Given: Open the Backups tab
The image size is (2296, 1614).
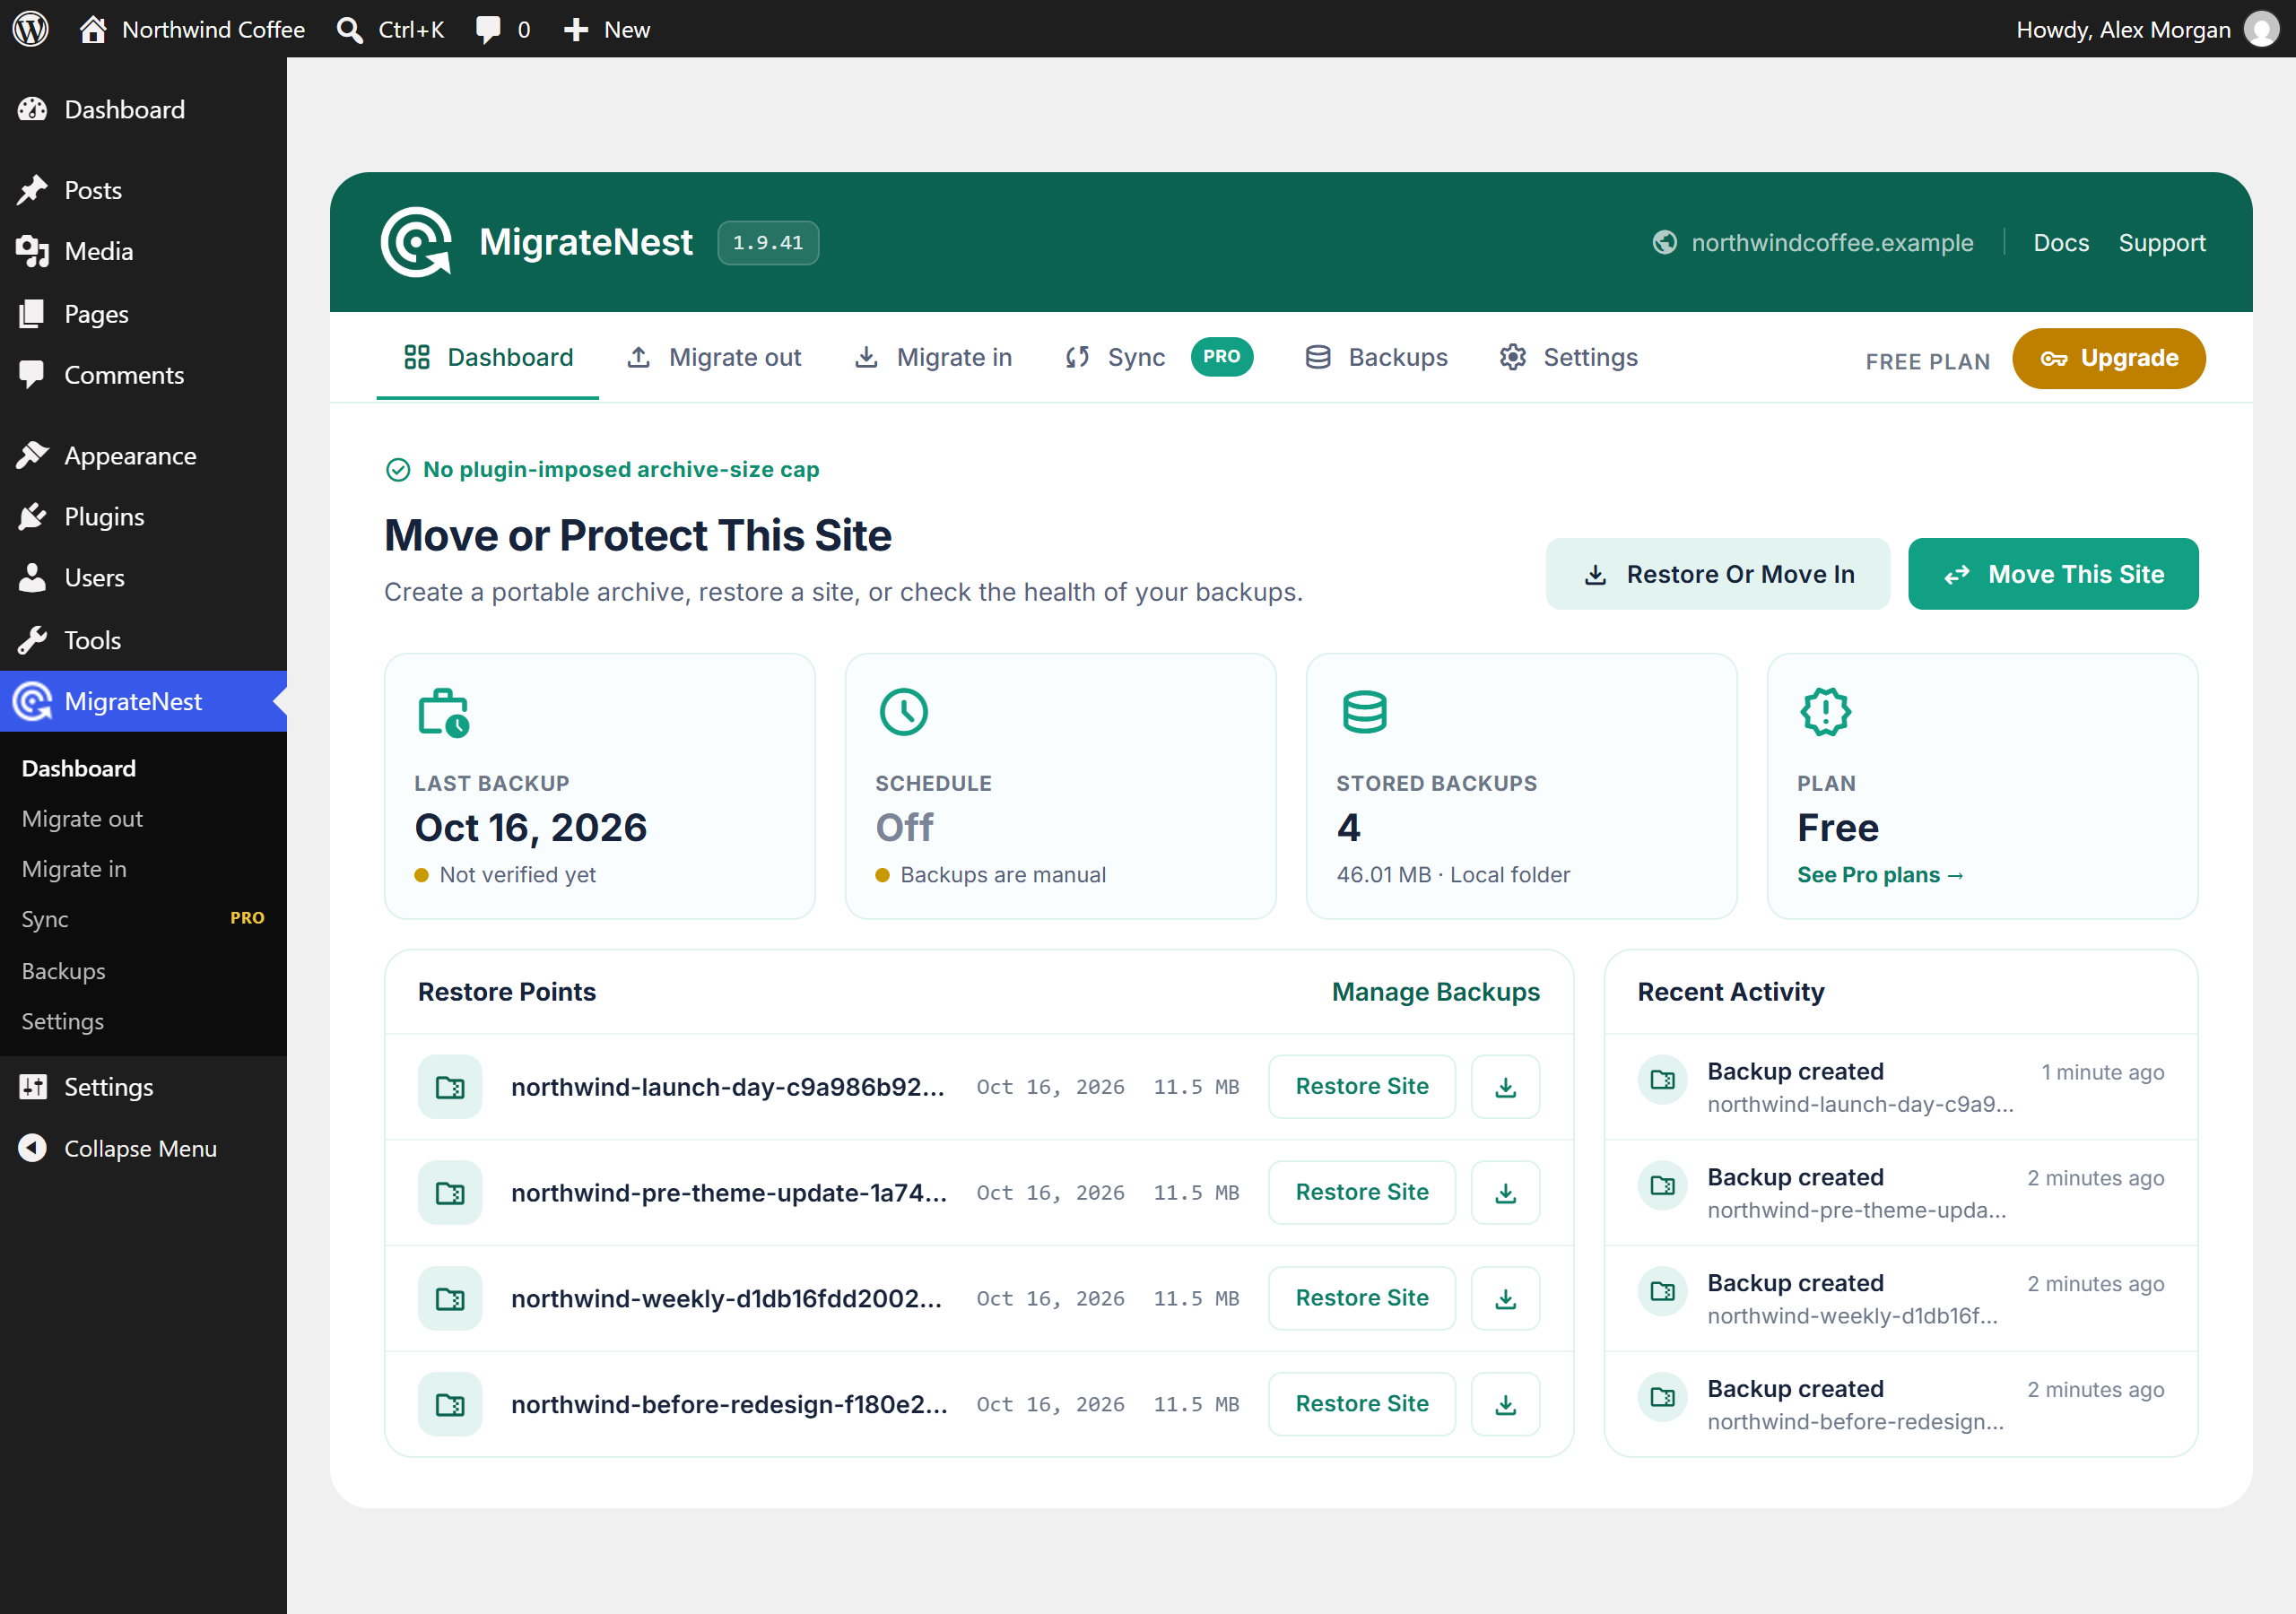Looking at the screenshot, I should coord(1376,358).
